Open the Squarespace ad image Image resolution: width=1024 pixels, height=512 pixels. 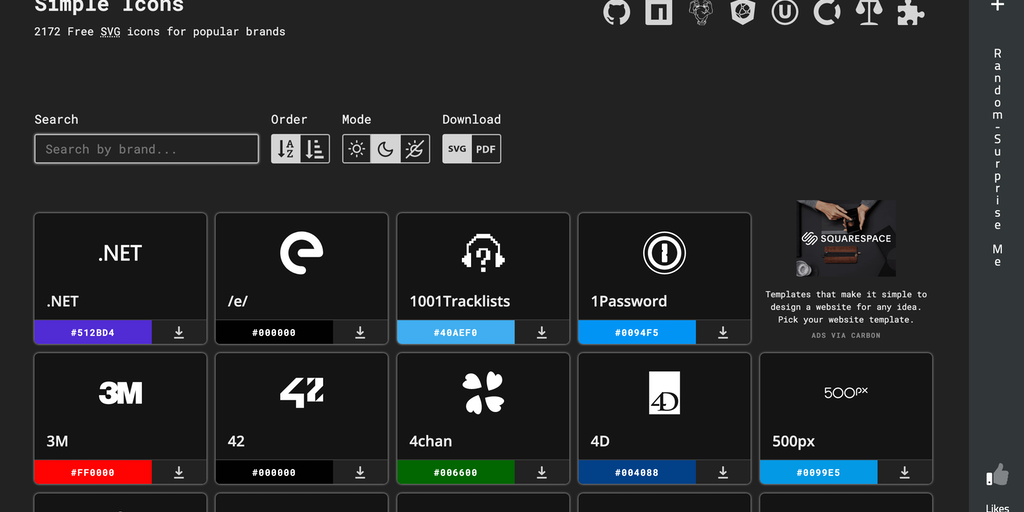coord(846,239)
